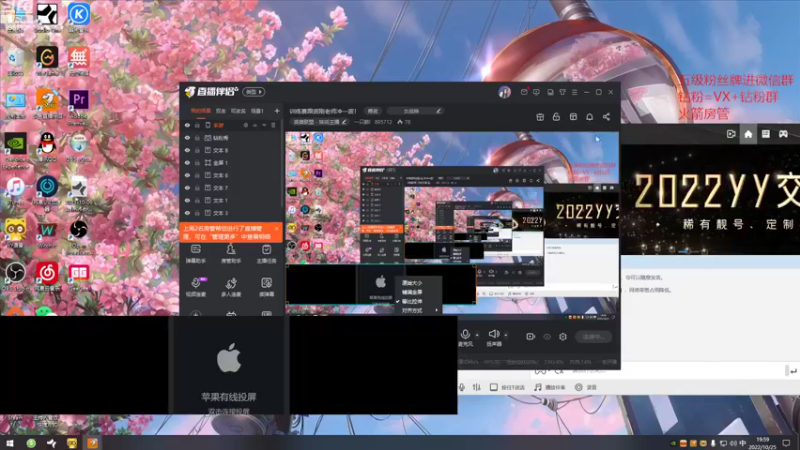Open the skin shirt icon in title bar

tap(562, 92)
